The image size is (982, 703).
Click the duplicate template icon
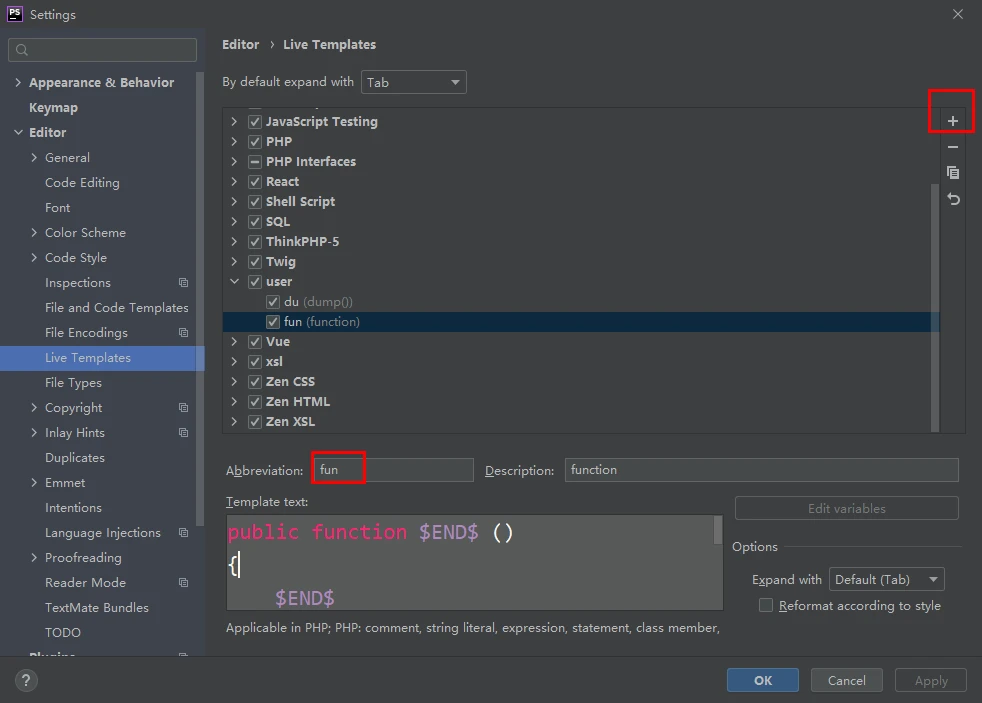point(952,173)
